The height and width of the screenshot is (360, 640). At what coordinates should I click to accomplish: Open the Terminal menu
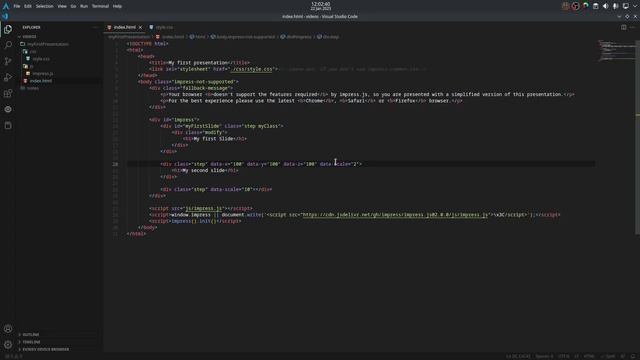pyautogui.click(x=100, y=6)
